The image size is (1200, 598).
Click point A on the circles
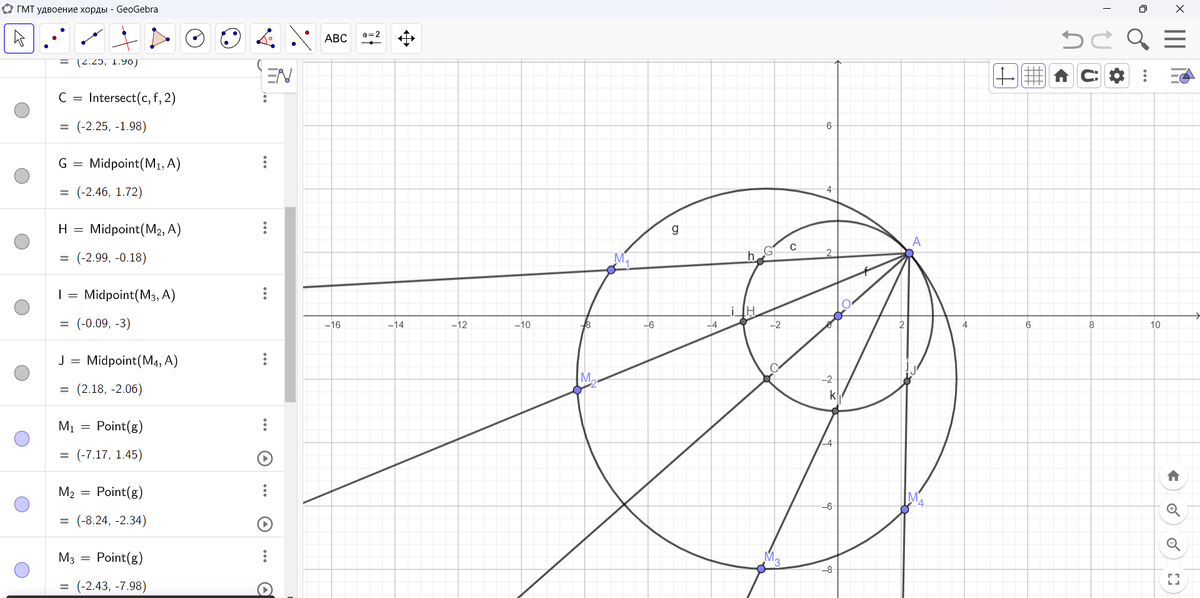click(909, 253)
